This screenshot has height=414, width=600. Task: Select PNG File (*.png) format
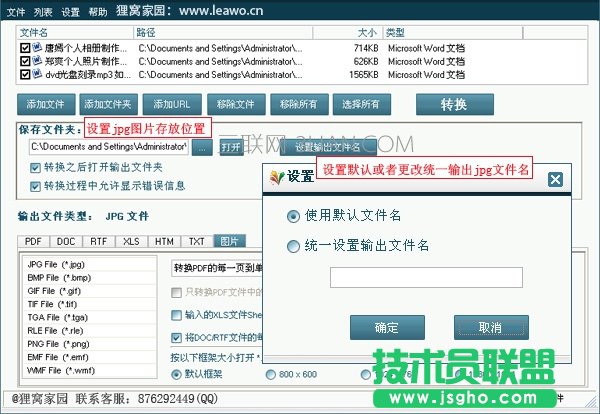coord(90,344)
